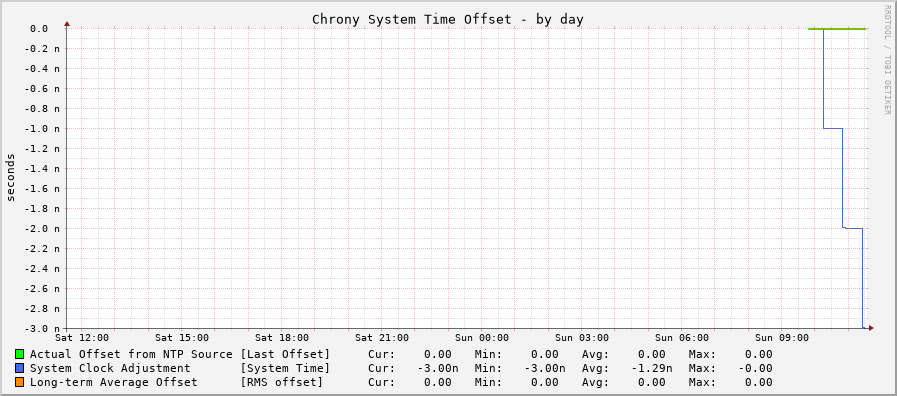Click the '[System Time]' legend text
Viewport: 897px width, 396px height.
285,368
